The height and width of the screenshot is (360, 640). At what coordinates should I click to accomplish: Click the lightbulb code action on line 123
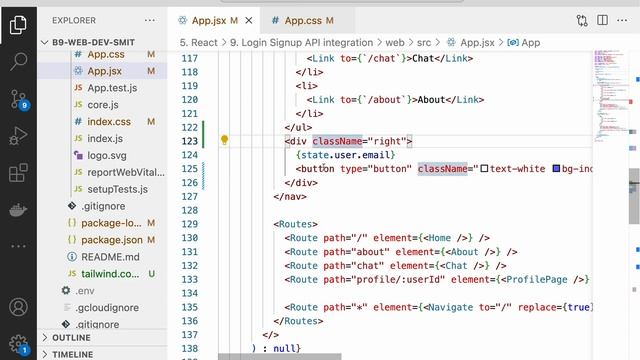click(224, 140)
